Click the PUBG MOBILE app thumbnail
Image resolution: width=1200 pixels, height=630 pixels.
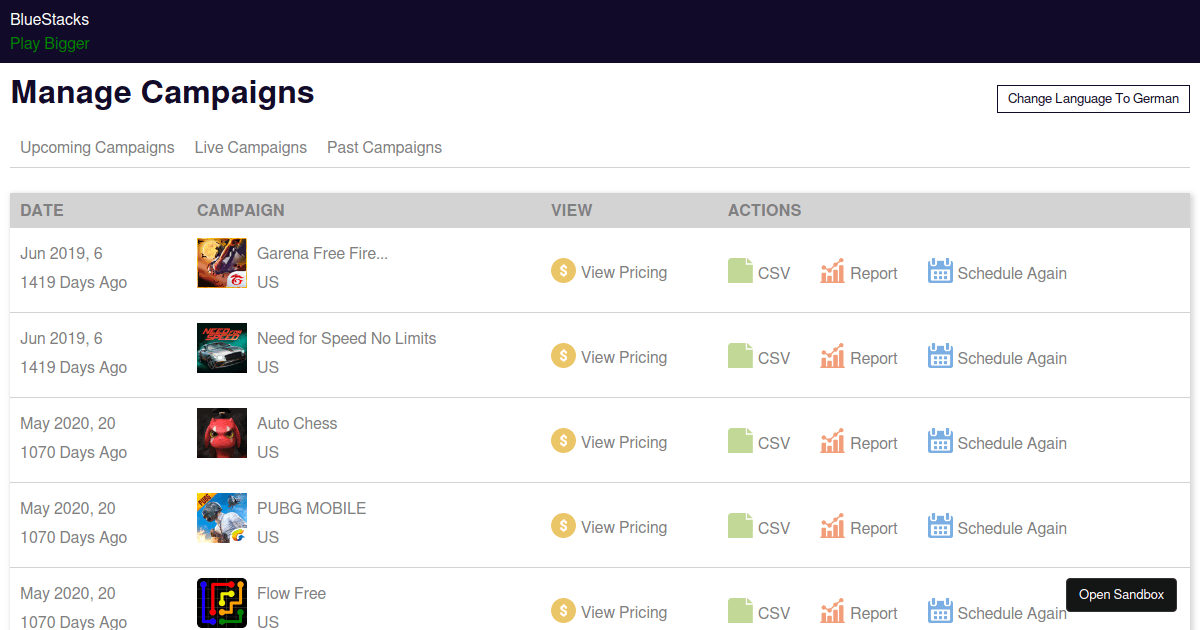click(221, 518)
